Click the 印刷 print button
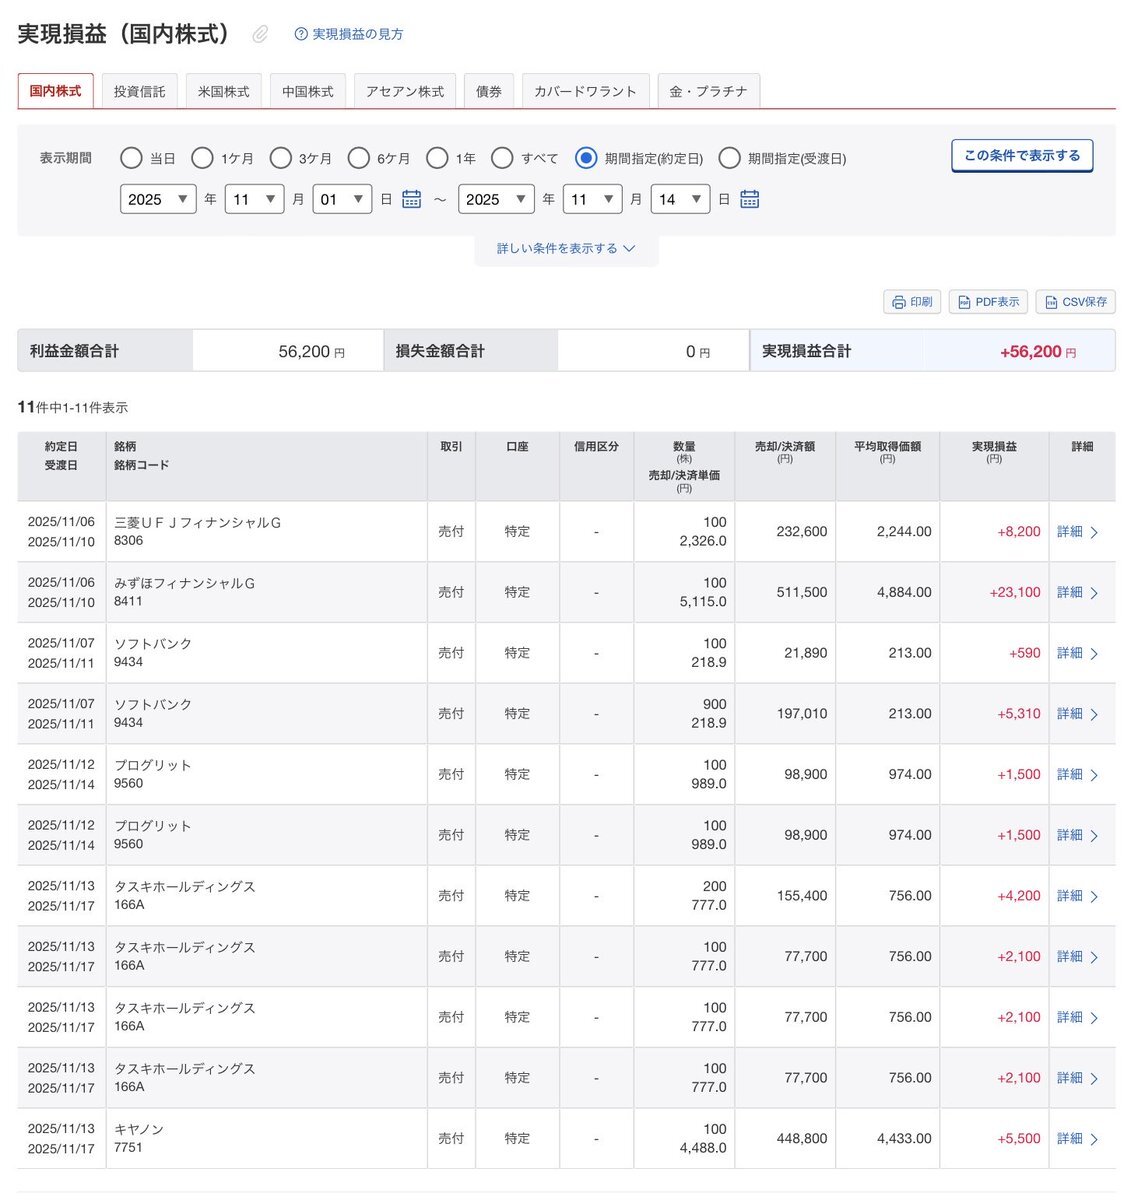 tap(911, 302)
